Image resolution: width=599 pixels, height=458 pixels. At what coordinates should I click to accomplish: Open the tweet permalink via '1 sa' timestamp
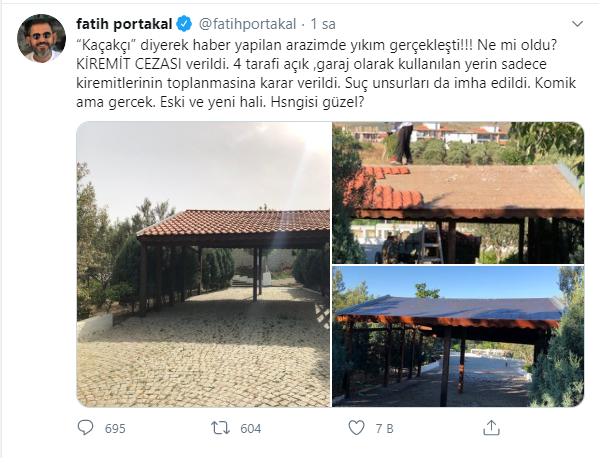coord(323,24)
